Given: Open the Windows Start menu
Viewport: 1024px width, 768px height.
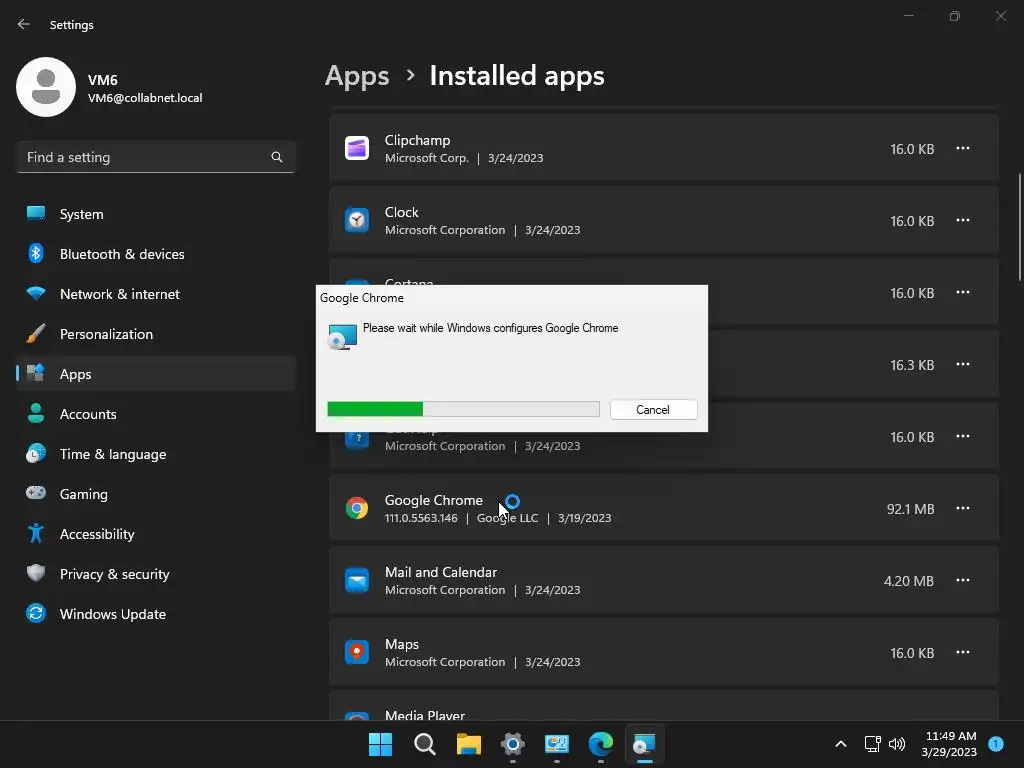Looking at the screenshot, I should 380,744.
